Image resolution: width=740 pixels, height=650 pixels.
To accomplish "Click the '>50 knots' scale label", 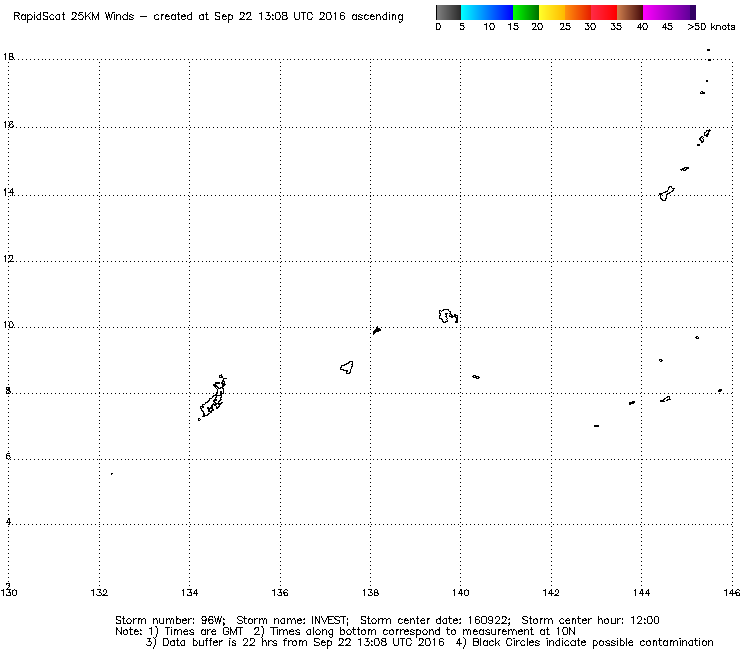I will (711, 27).
